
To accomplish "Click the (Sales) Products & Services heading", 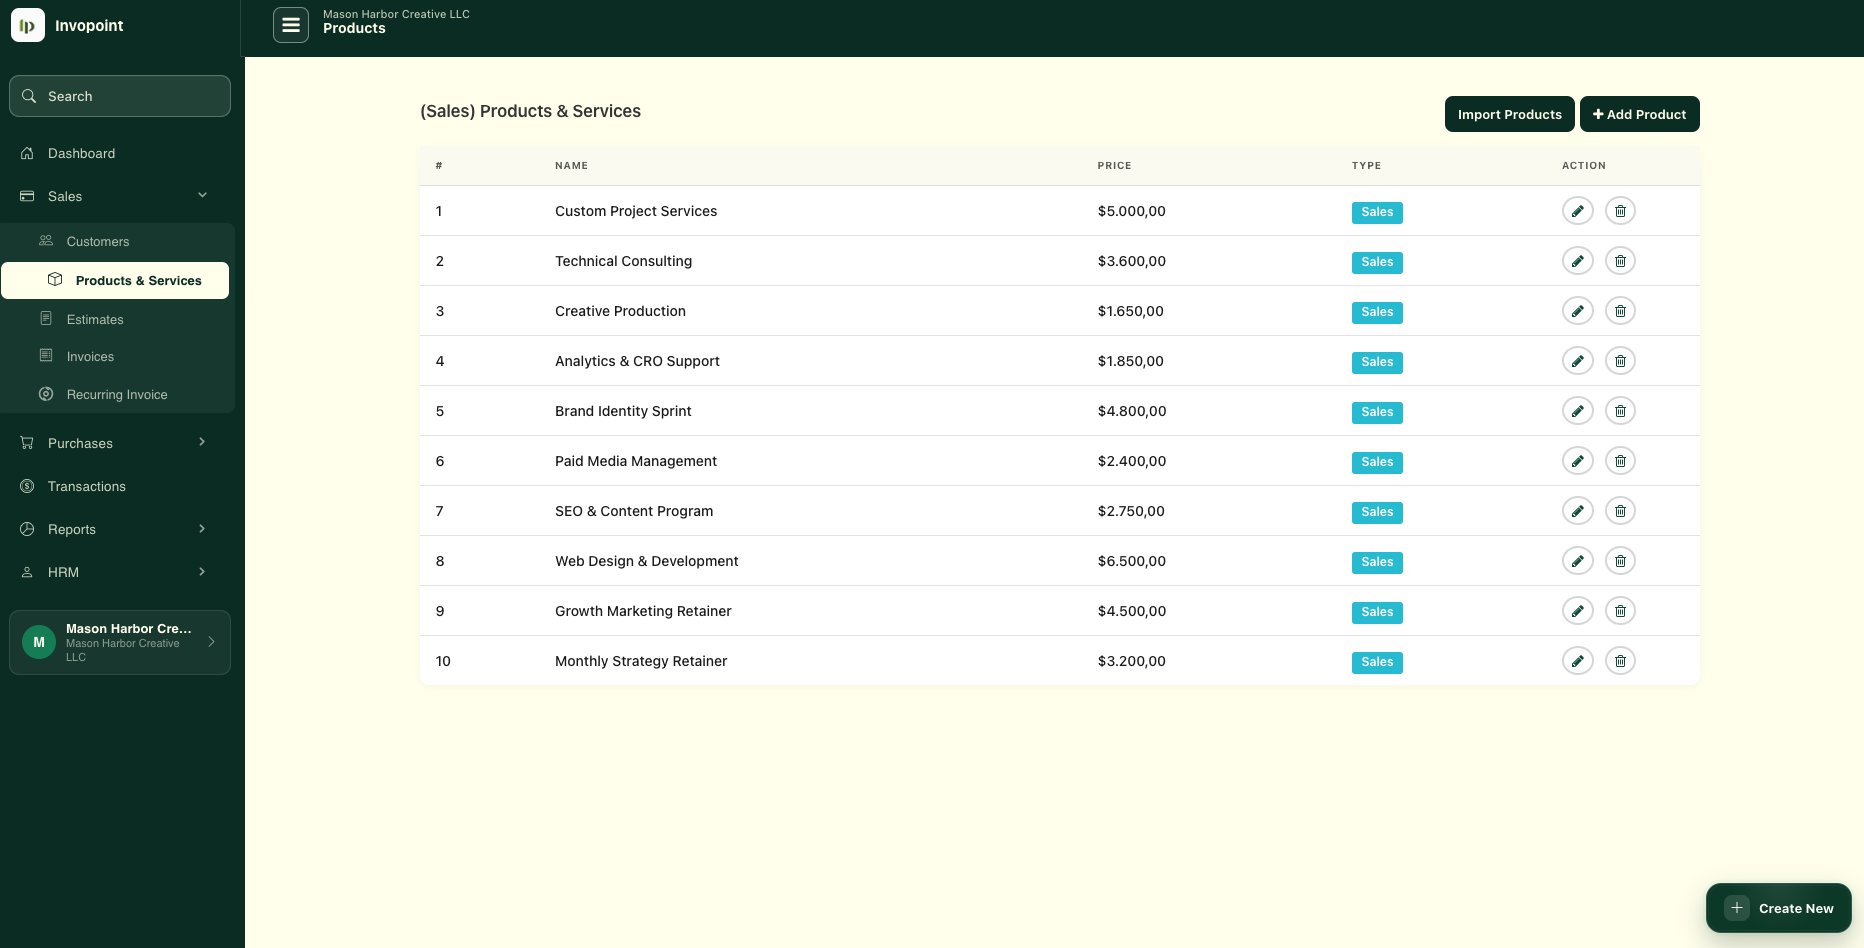I will click(x=530, y=111).
